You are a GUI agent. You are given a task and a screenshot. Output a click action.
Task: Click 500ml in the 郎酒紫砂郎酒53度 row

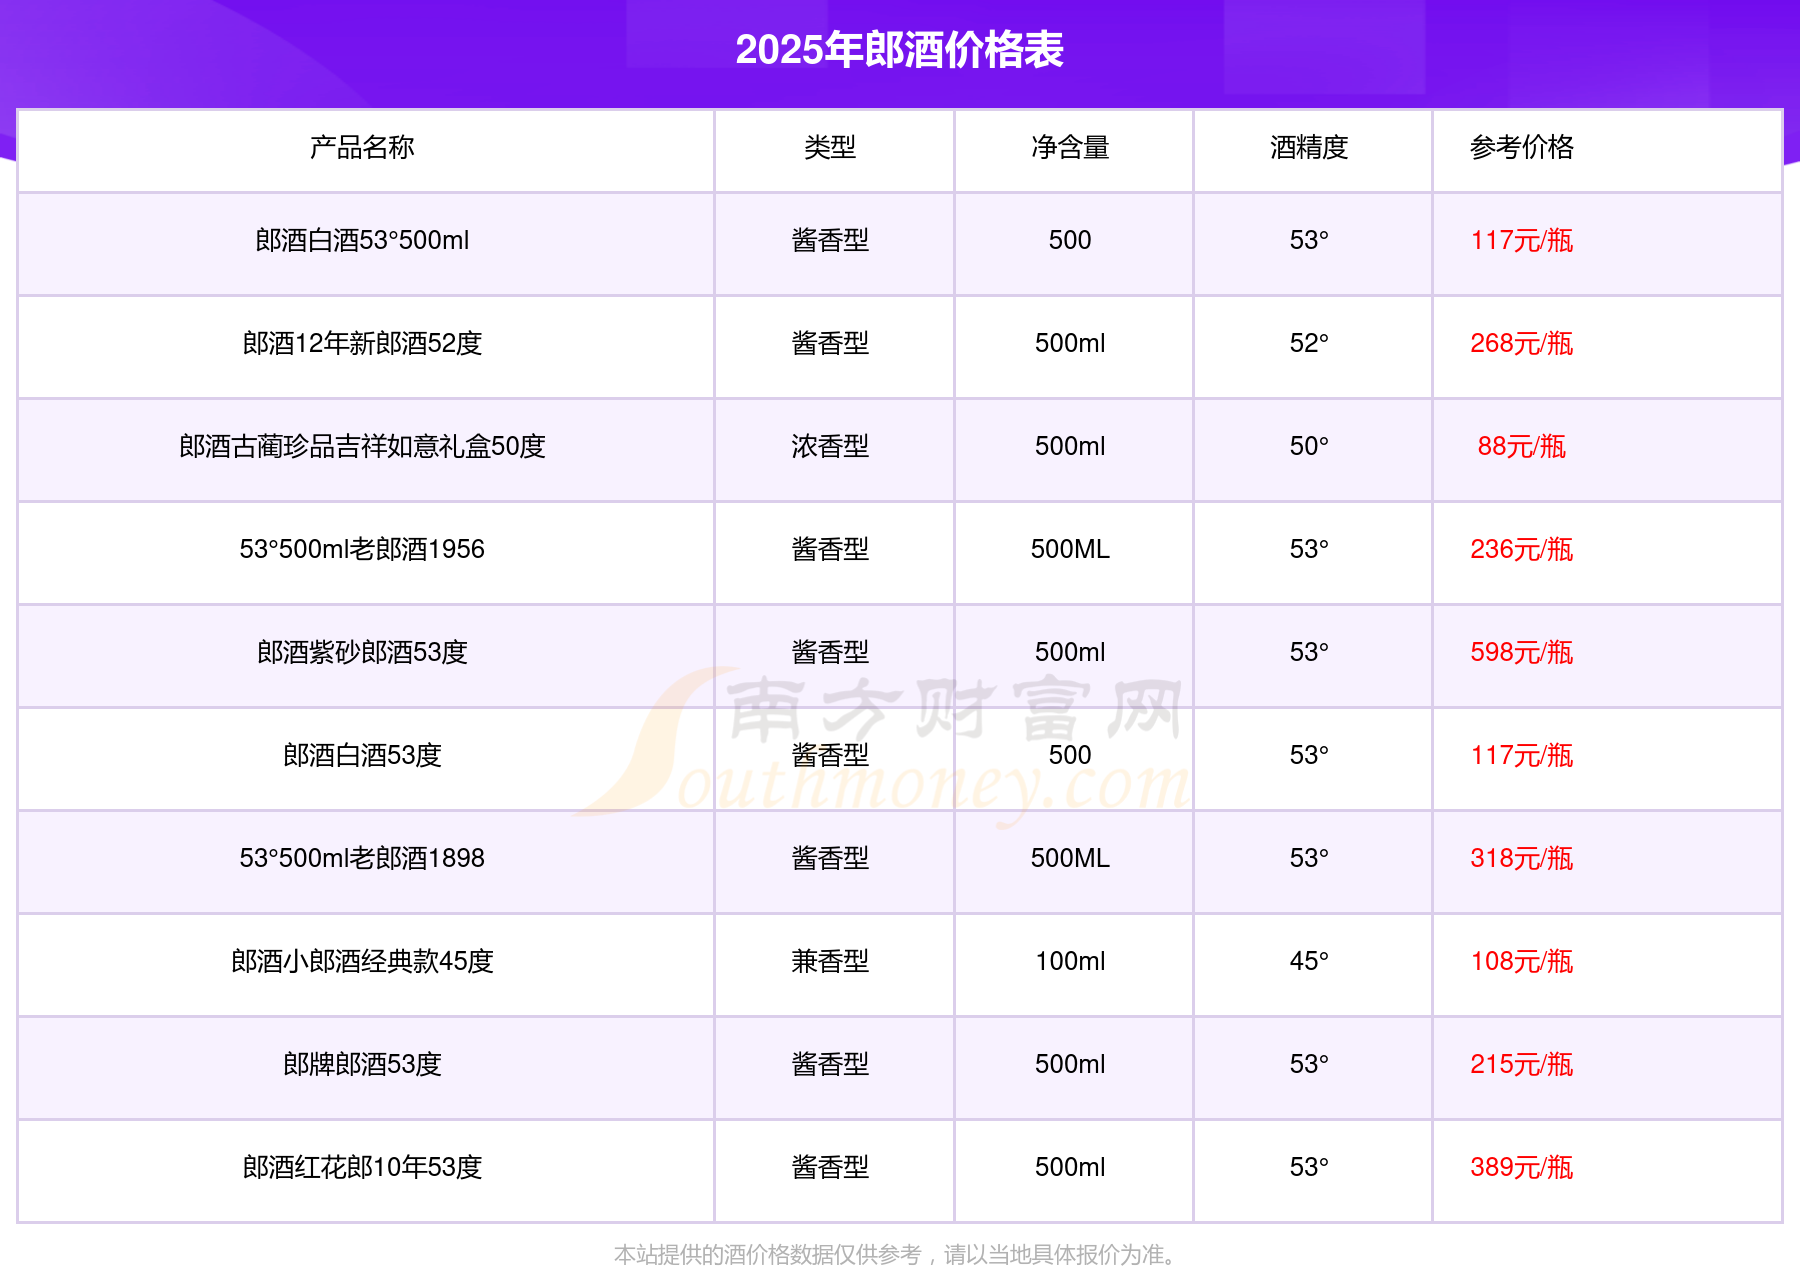pos(1070,653)
